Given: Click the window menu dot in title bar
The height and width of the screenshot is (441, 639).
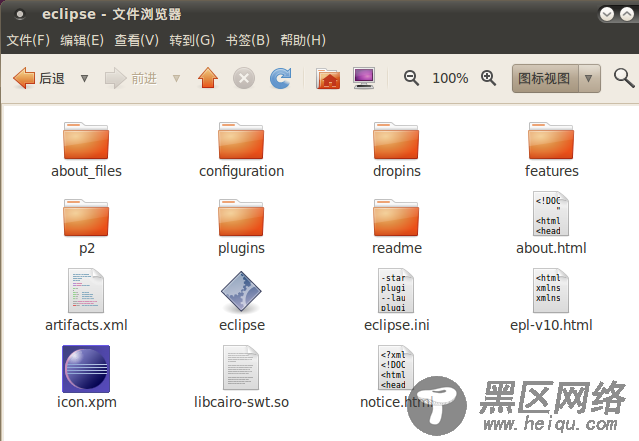Looking at the screenshot, I should (x=20, y=15).
